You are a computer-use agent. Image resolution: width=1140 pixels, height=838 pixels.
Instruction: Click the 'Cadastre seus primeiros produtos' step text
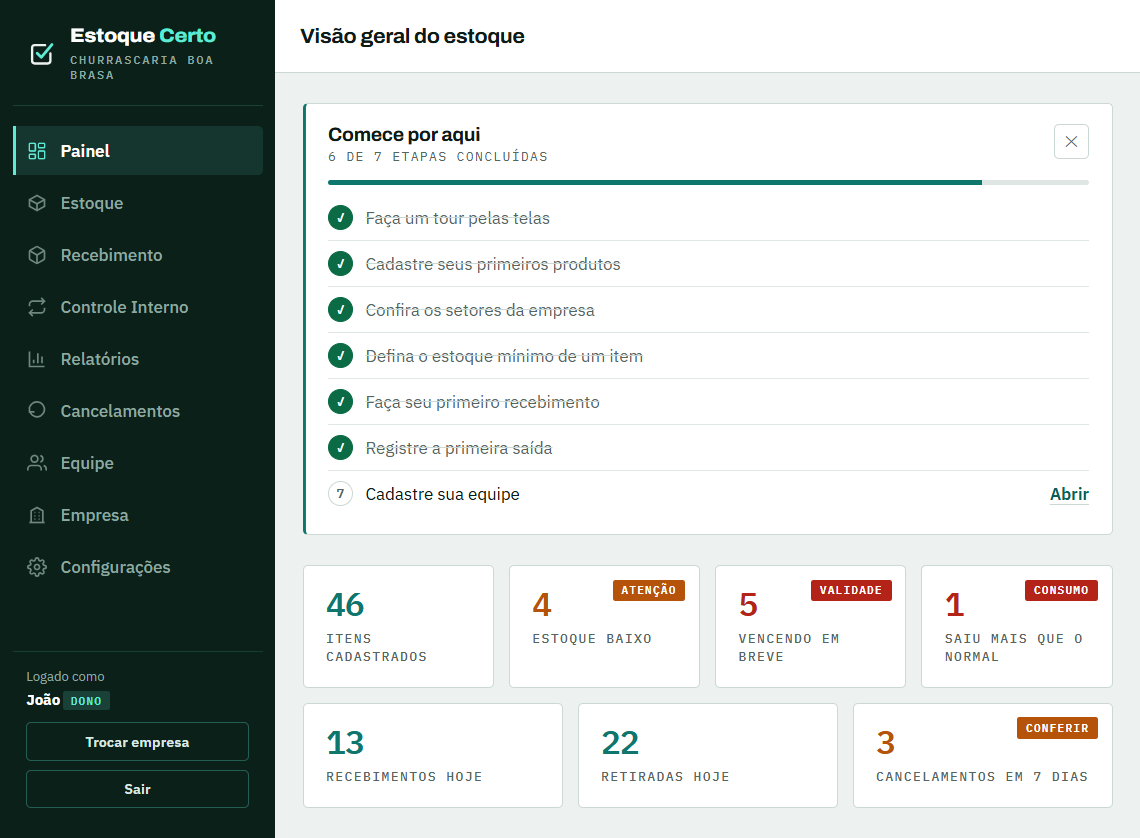pos(493,264)
